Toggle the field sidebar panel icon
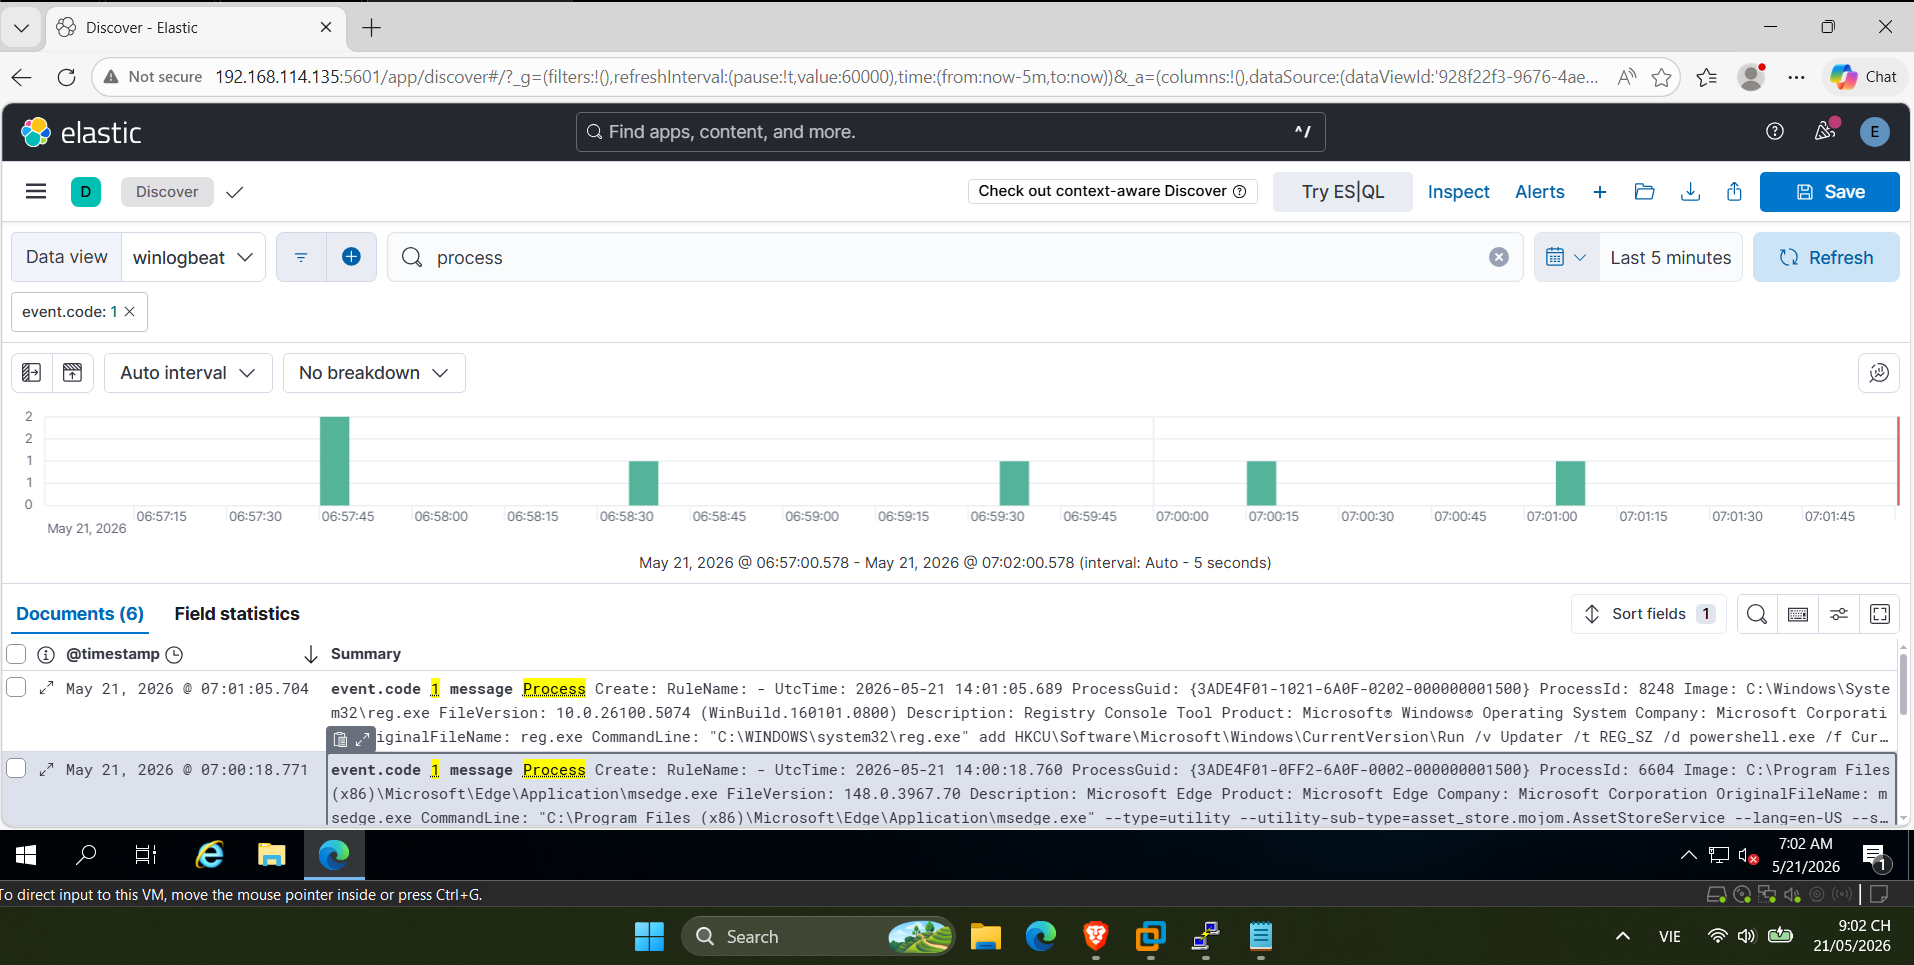 [x=31, y=373]
